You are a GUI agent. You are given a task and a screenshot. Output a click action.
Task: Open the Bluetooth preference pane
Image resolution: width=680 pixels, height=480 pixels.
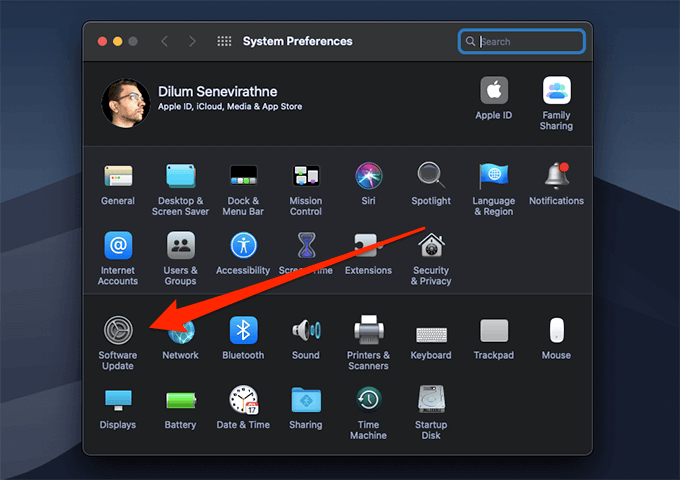243,331
